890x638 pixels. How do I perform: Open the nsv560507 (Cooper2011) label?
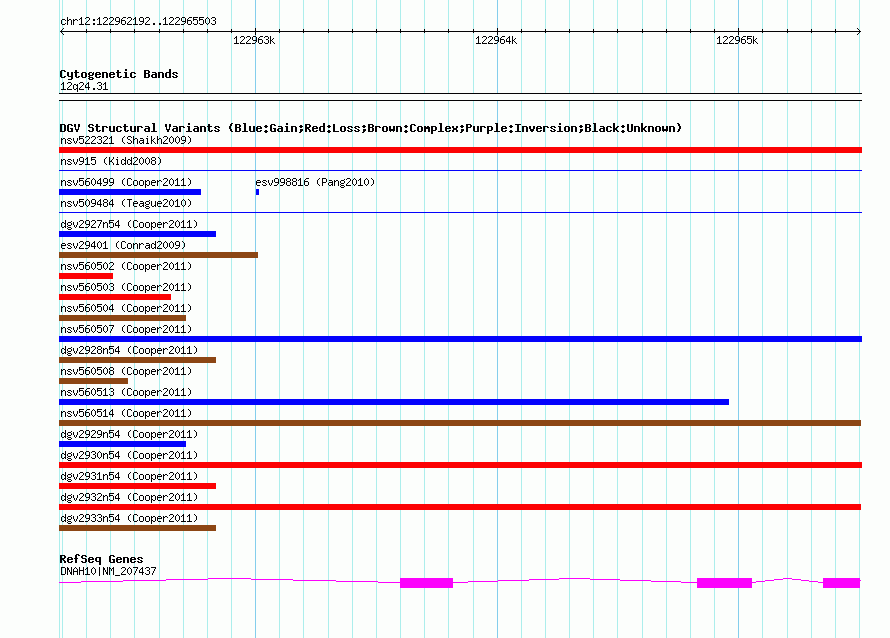[x=126, y=329]
